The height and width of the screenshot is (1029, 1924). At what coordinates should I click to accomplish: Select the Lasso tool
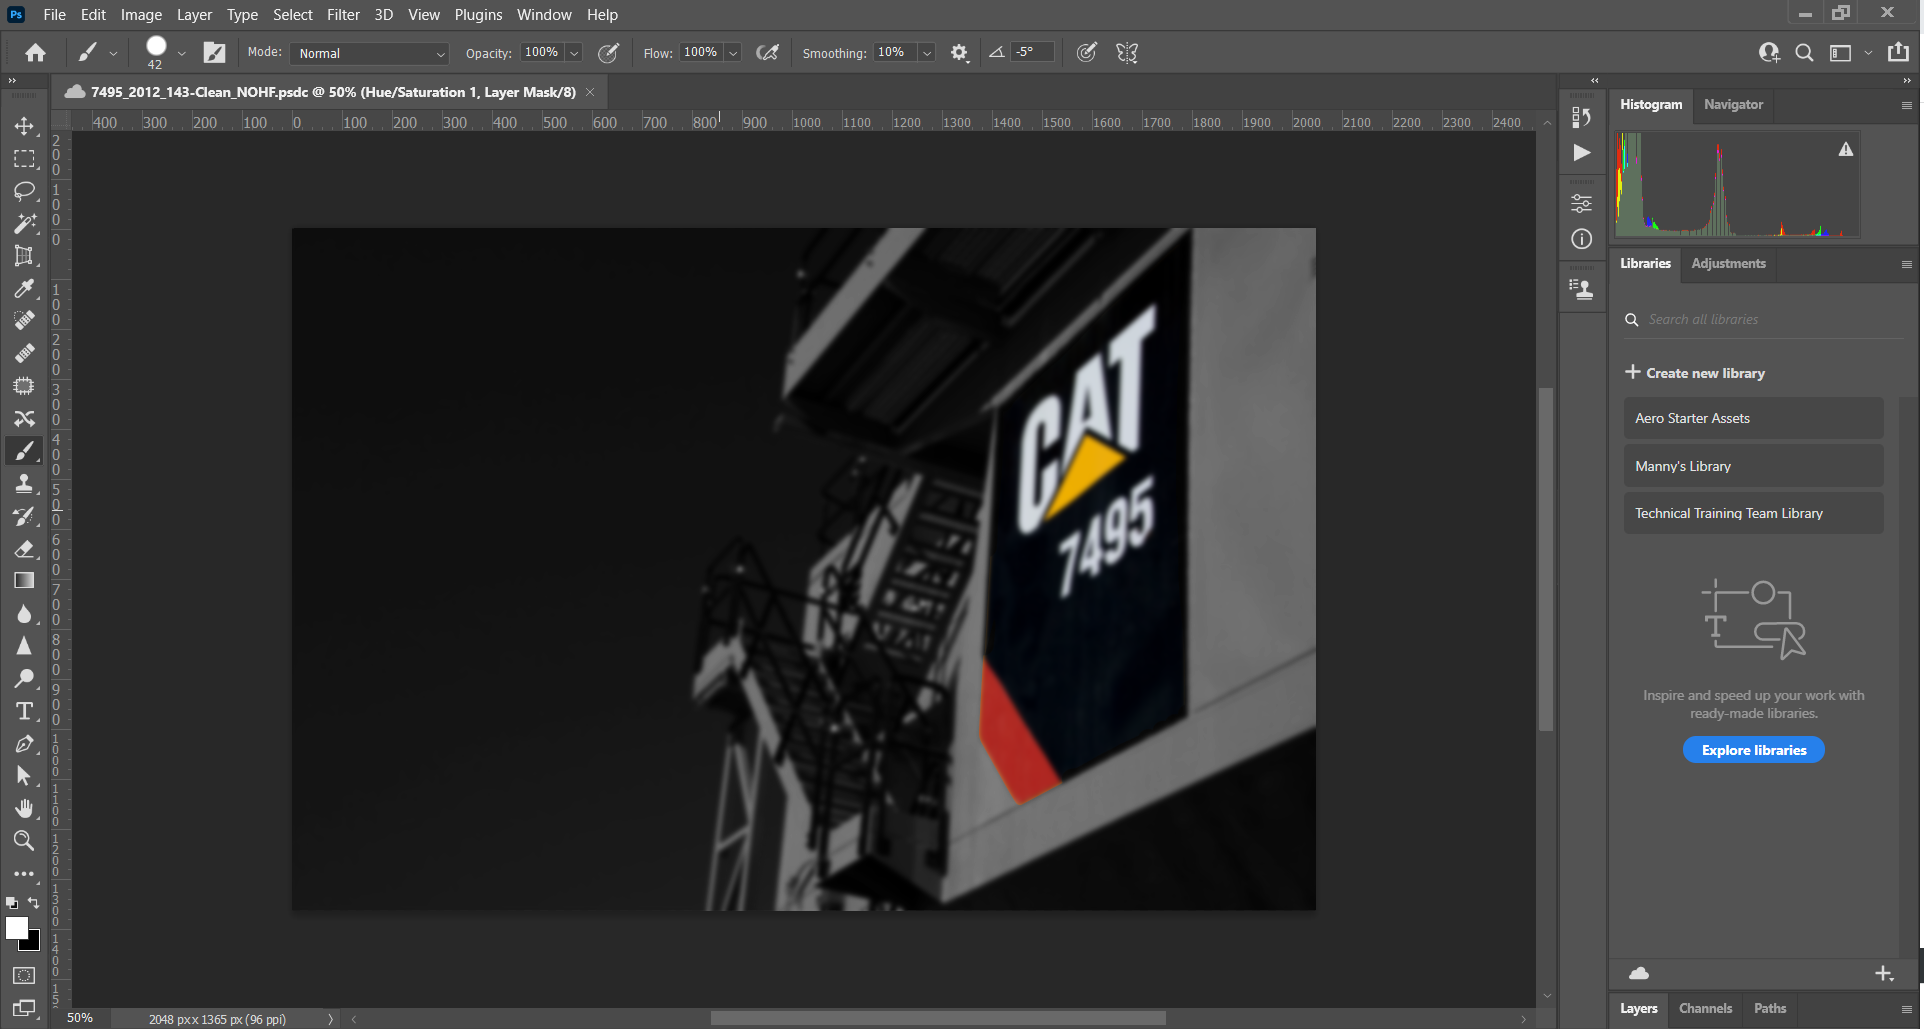point(24,191)
